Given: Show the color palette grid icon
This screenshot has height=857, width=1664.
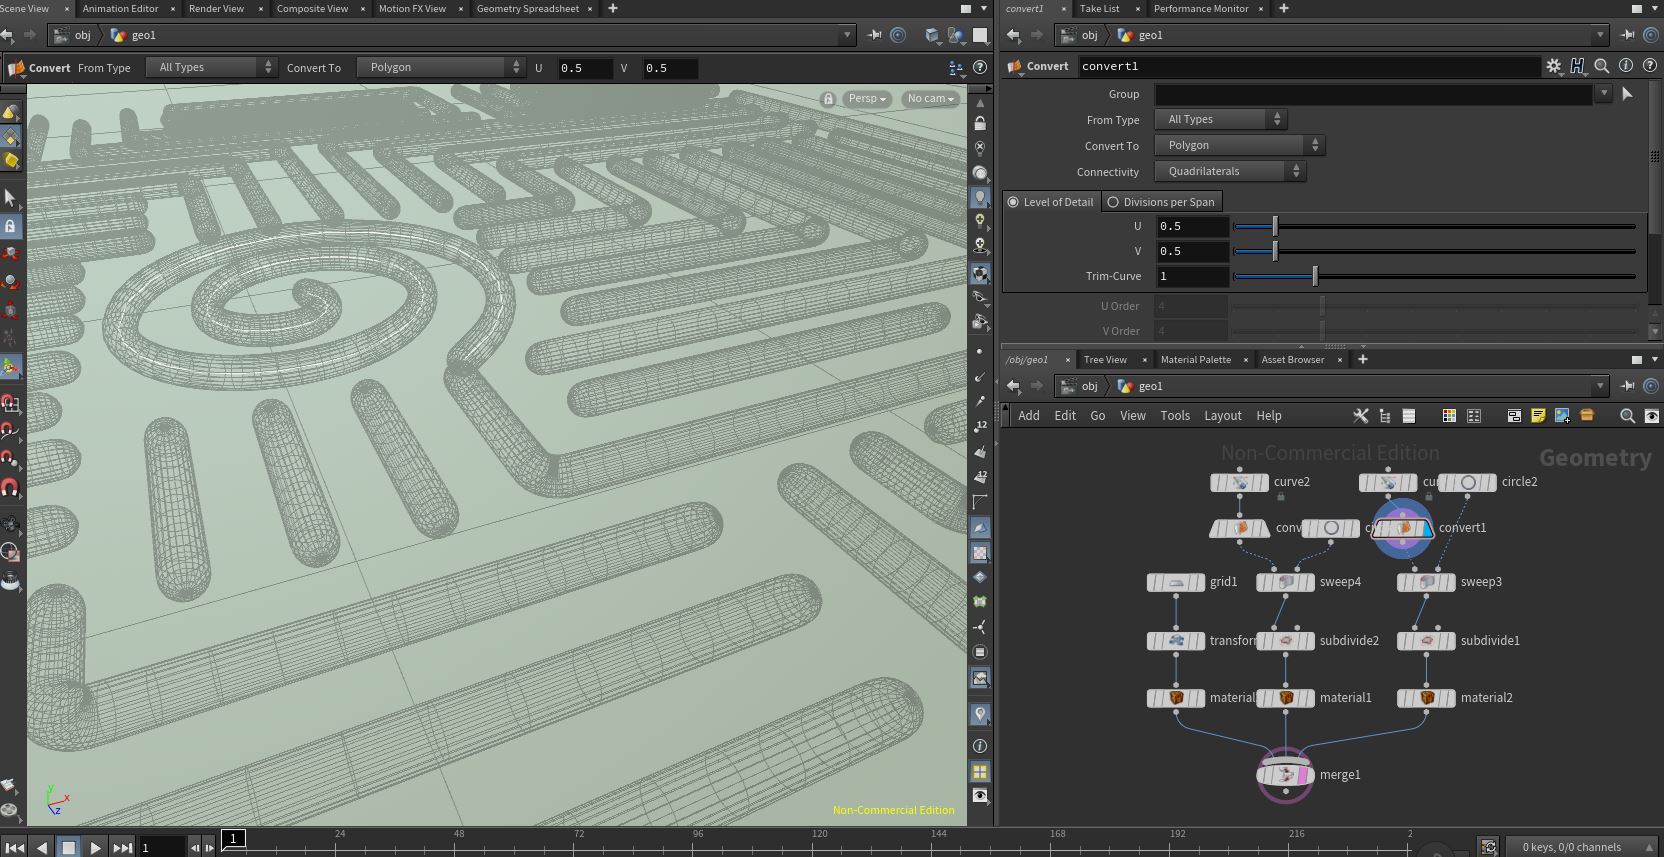Looking at the screenshot, I should pos(1449,416).
